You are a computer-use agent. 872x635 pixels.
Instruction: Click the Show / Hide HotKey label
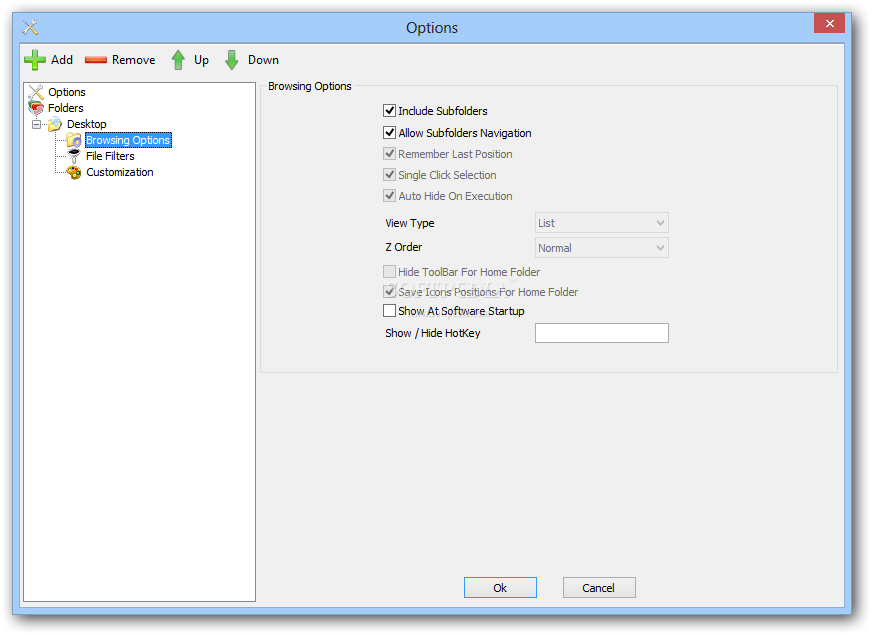tap(433, 333)
